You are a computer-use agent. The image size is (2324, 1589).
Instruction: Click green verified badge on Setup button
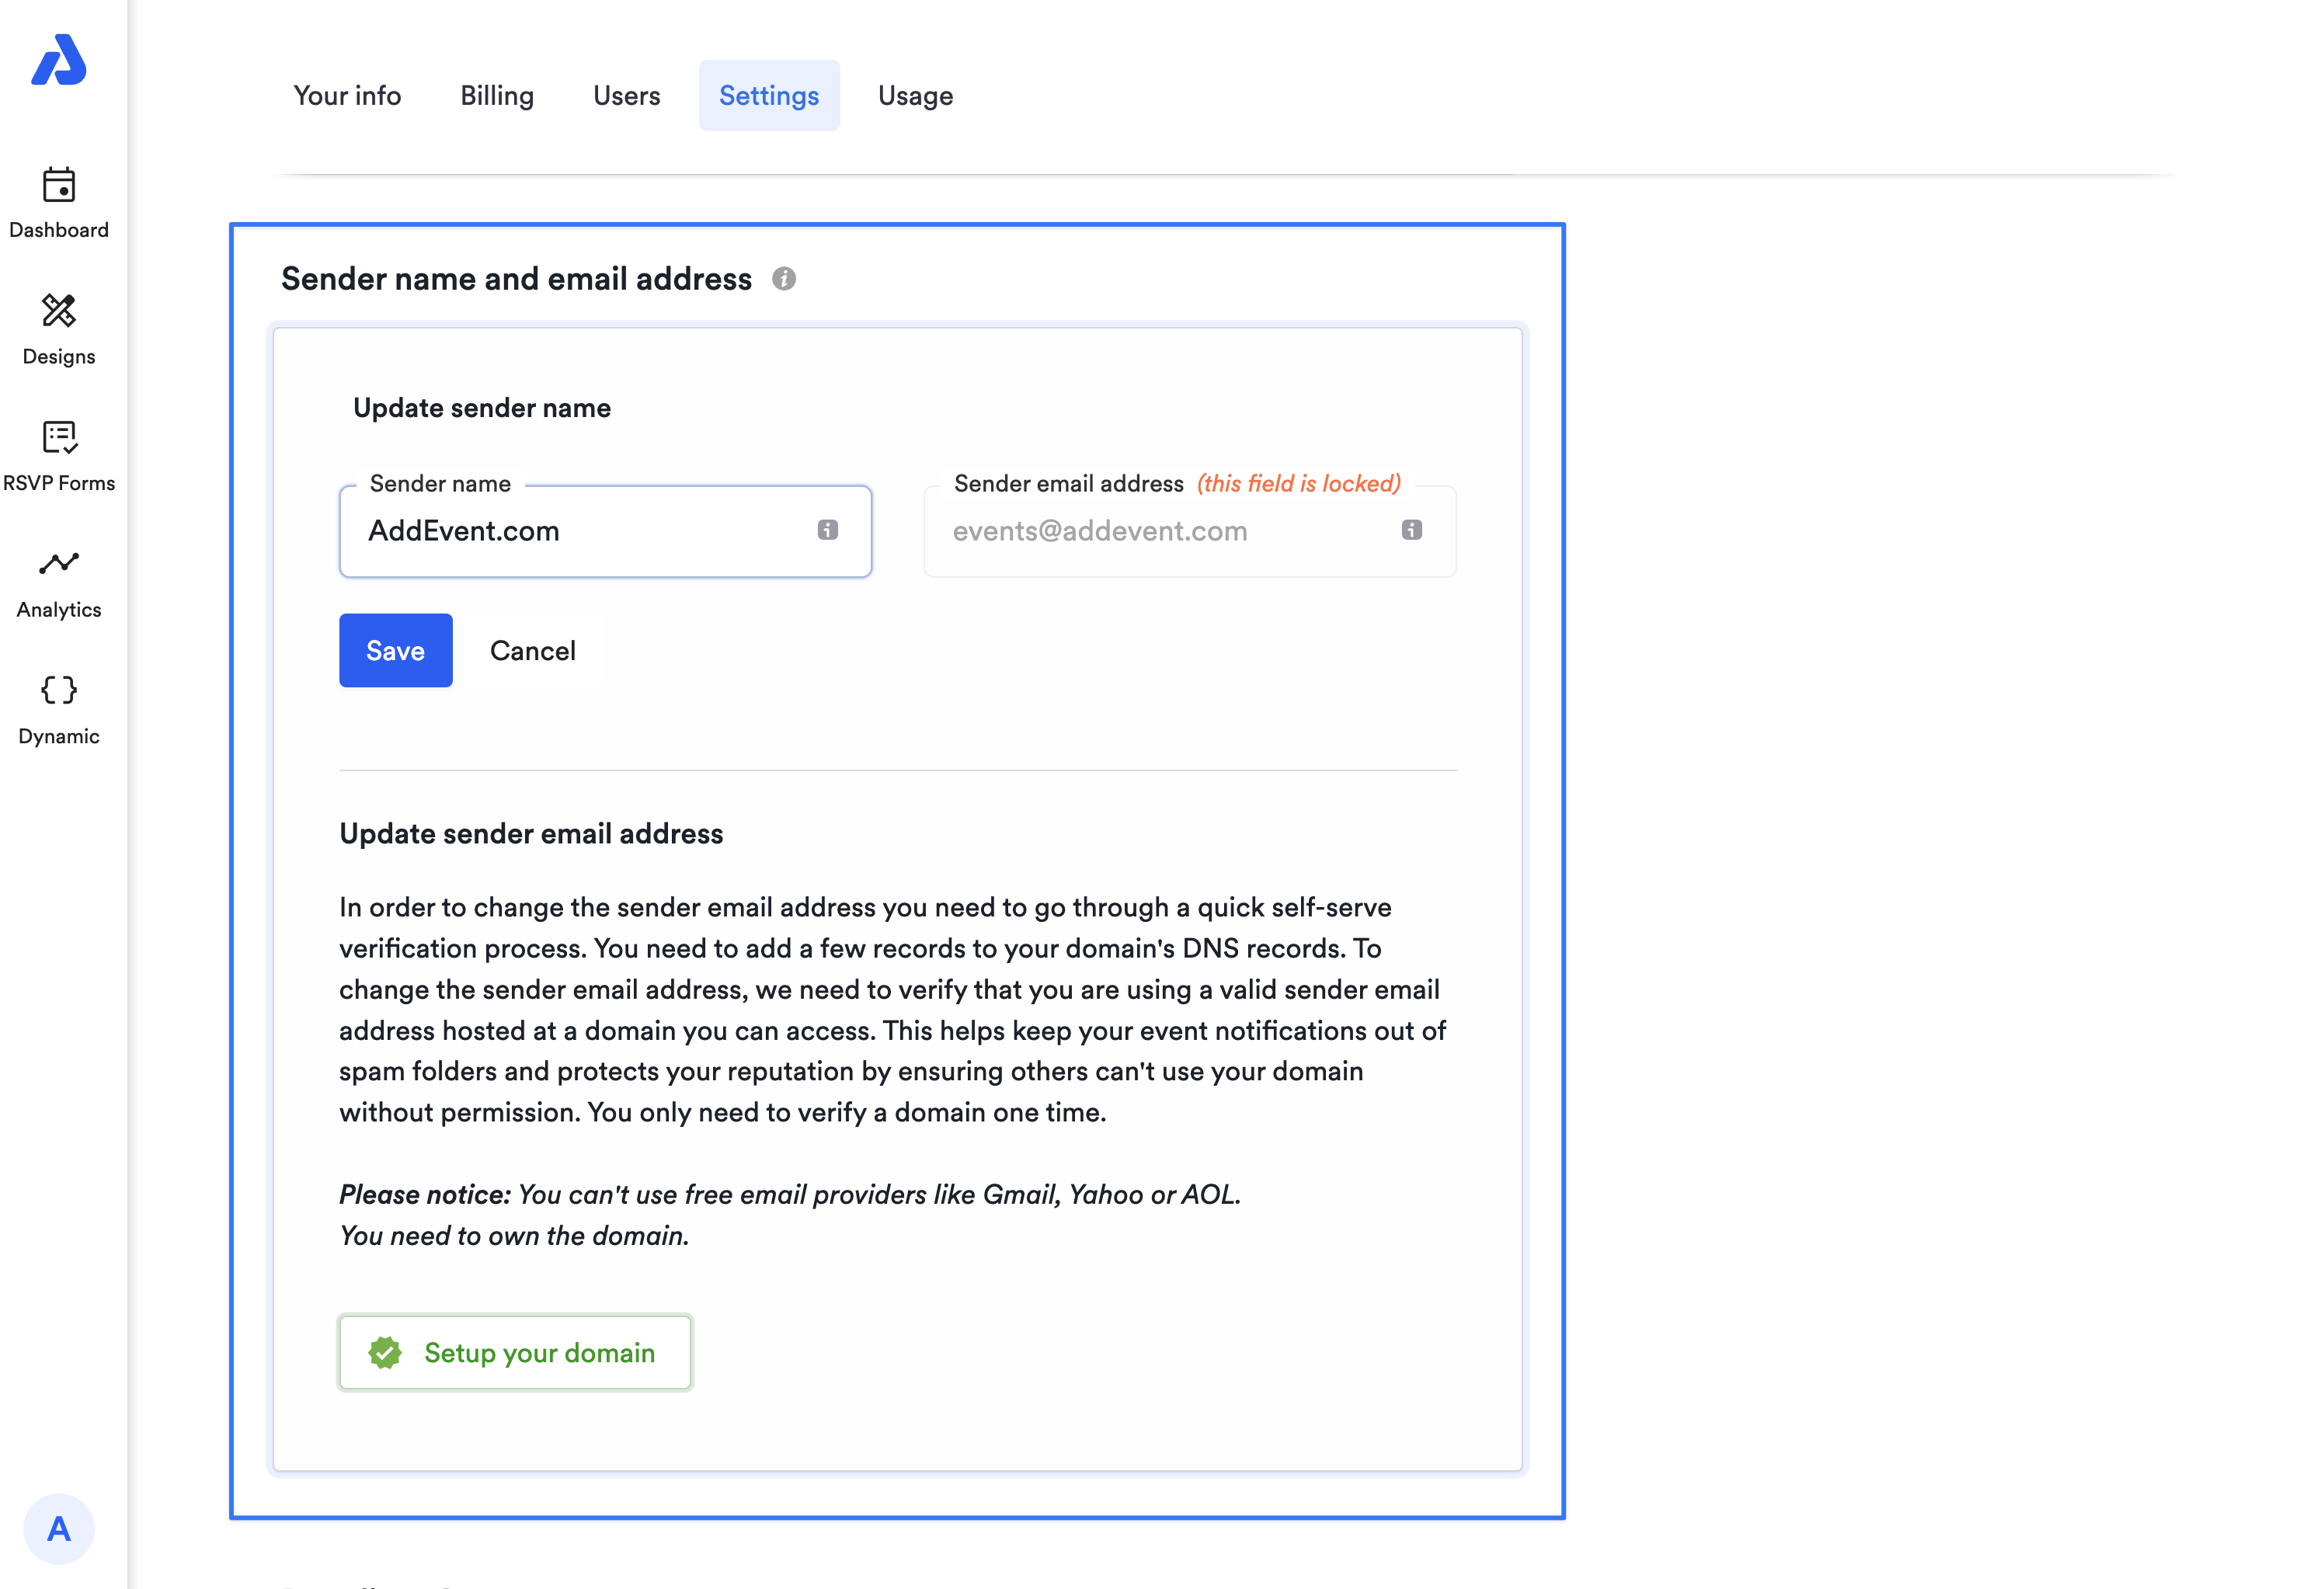pos(385,1353)
